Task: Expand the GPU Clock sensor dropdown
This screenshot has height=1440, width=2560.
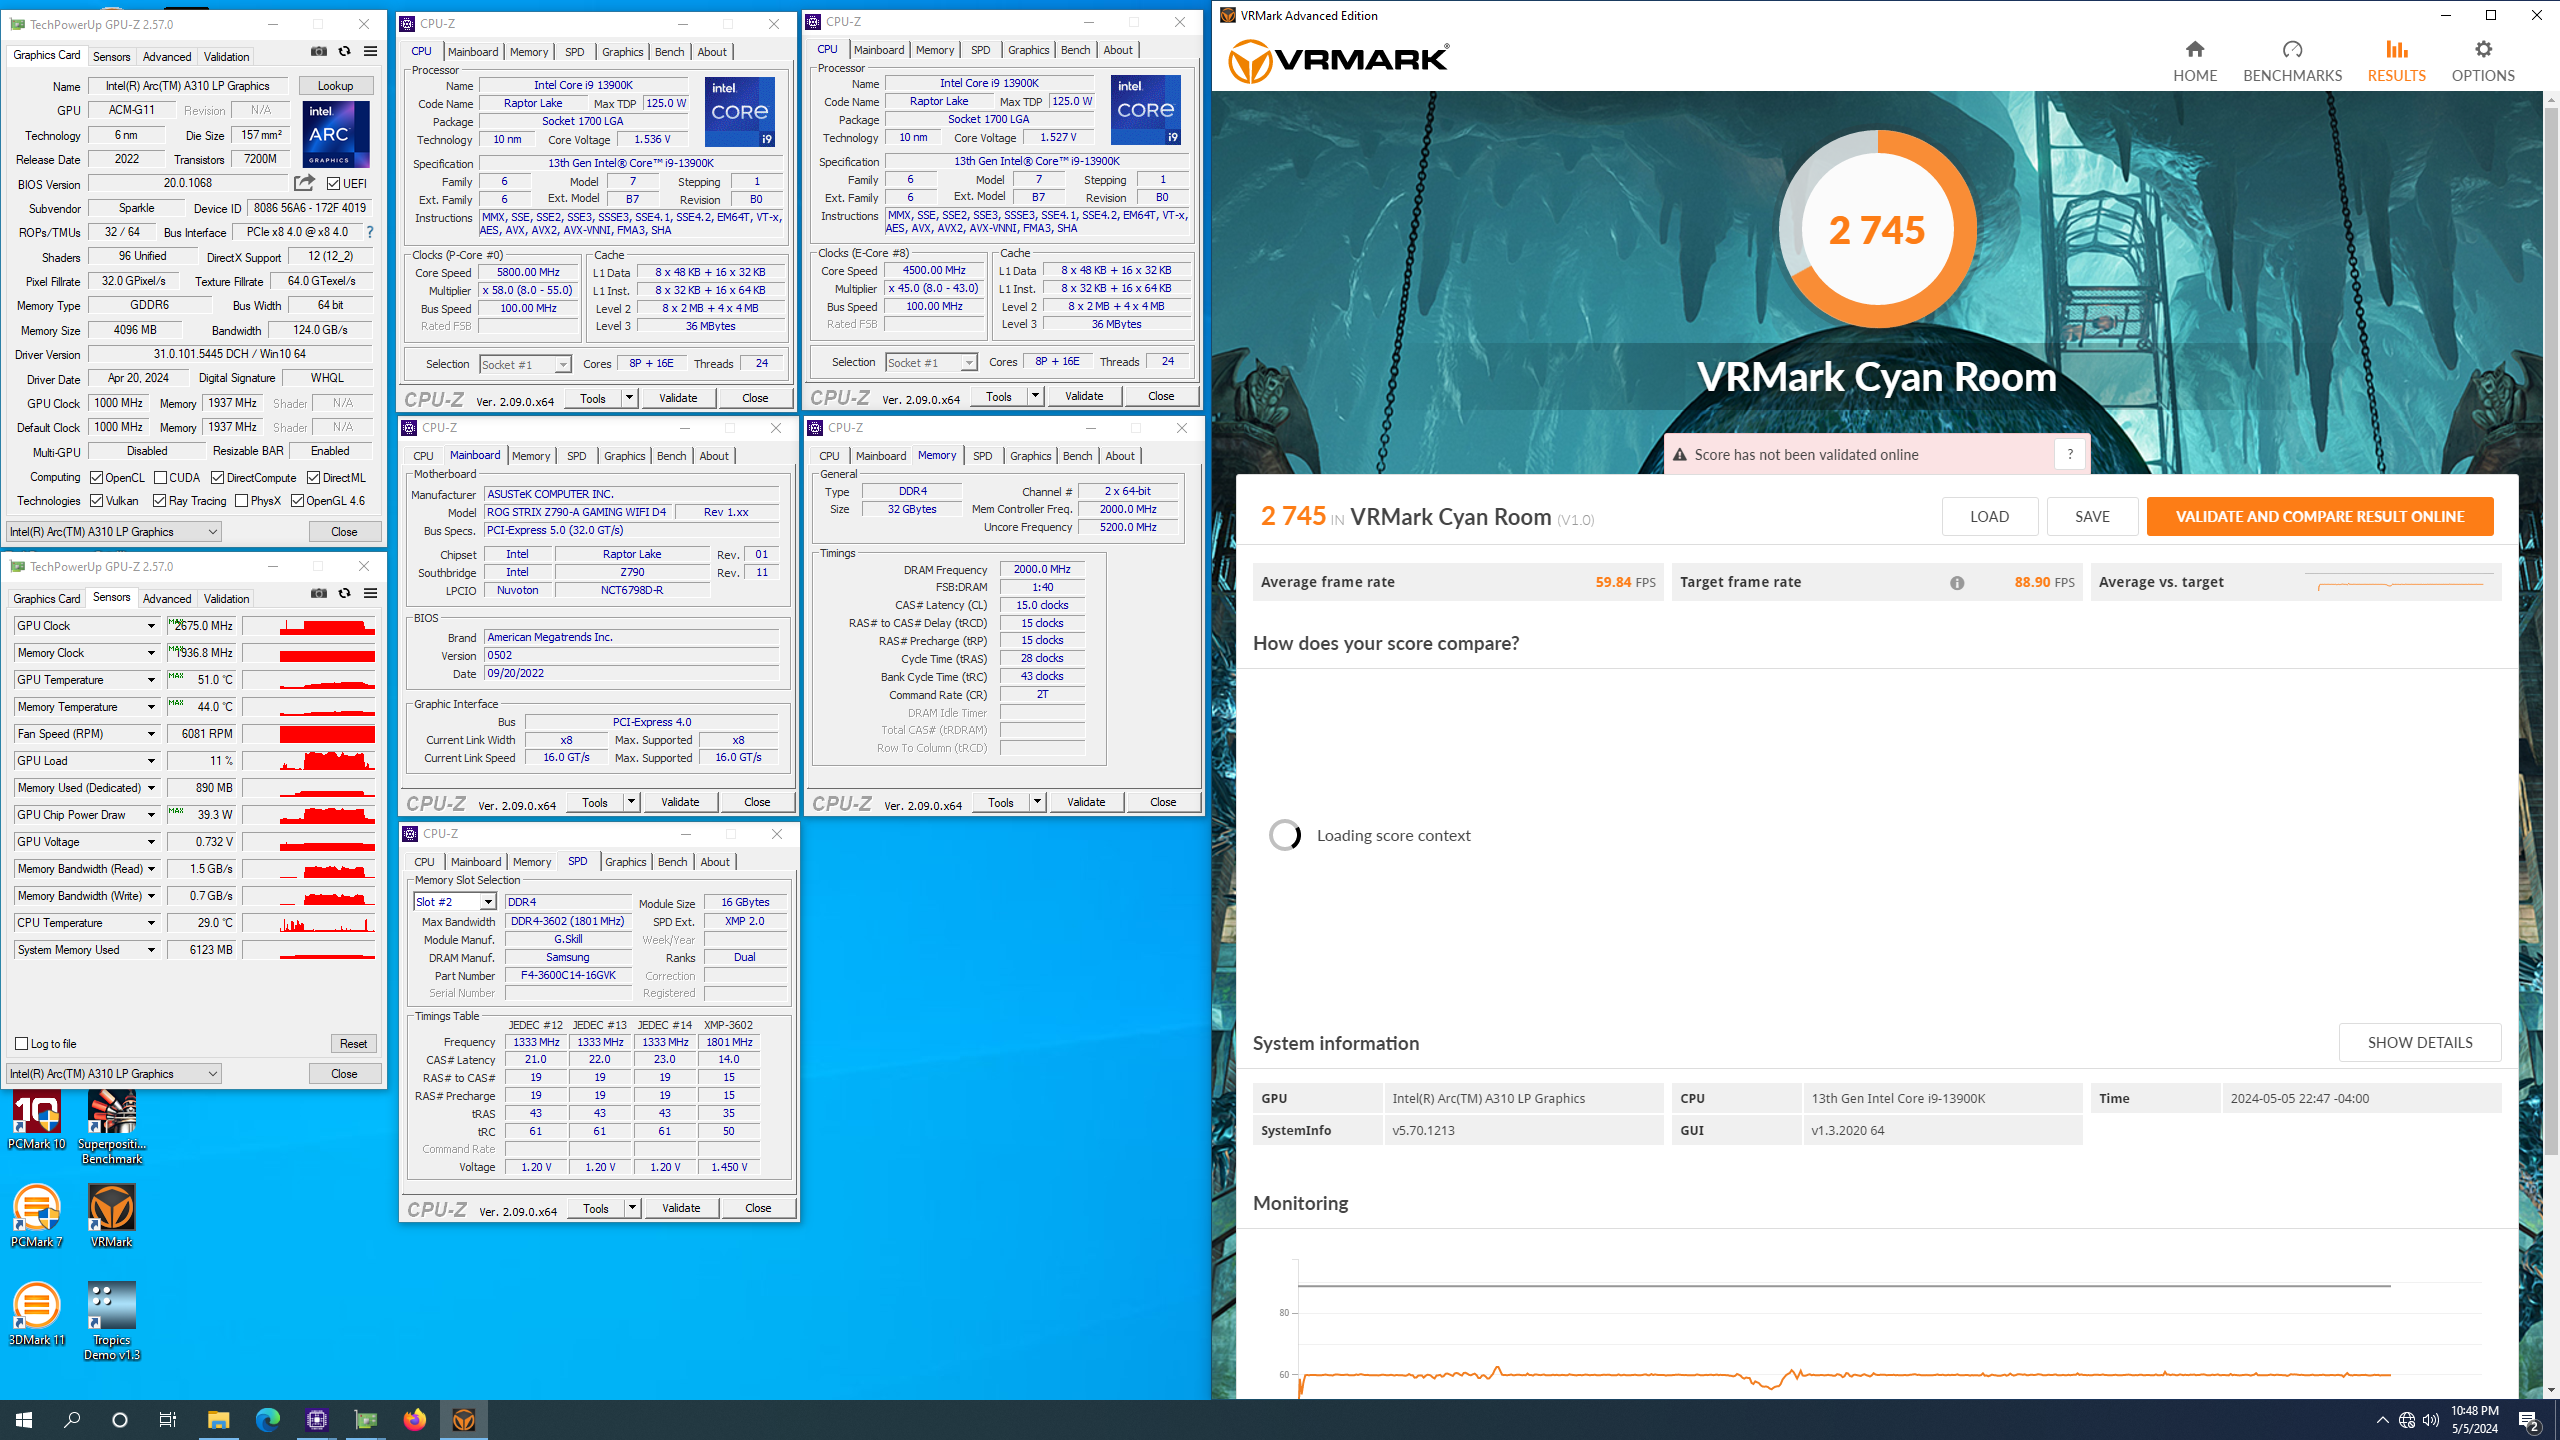Action: click(x=151, y=626)
